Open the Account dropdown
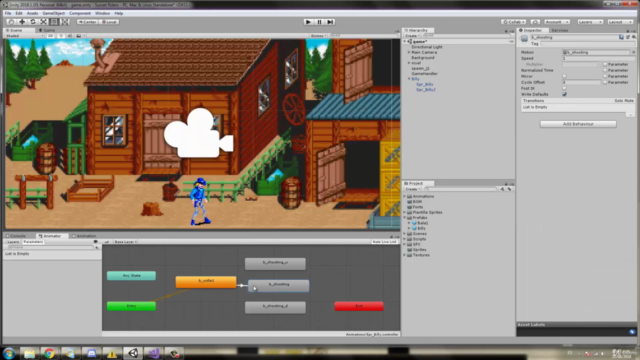This screenshot has height=360, width=640. tap(557, 22)
